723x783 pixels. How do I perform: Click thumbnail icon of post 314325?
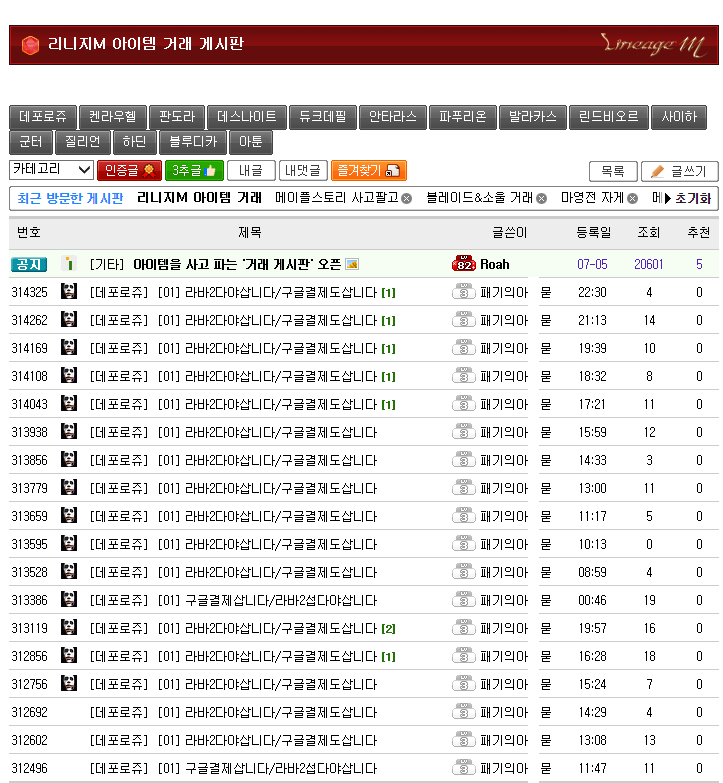pyautogui.click(x=68, y=291)
